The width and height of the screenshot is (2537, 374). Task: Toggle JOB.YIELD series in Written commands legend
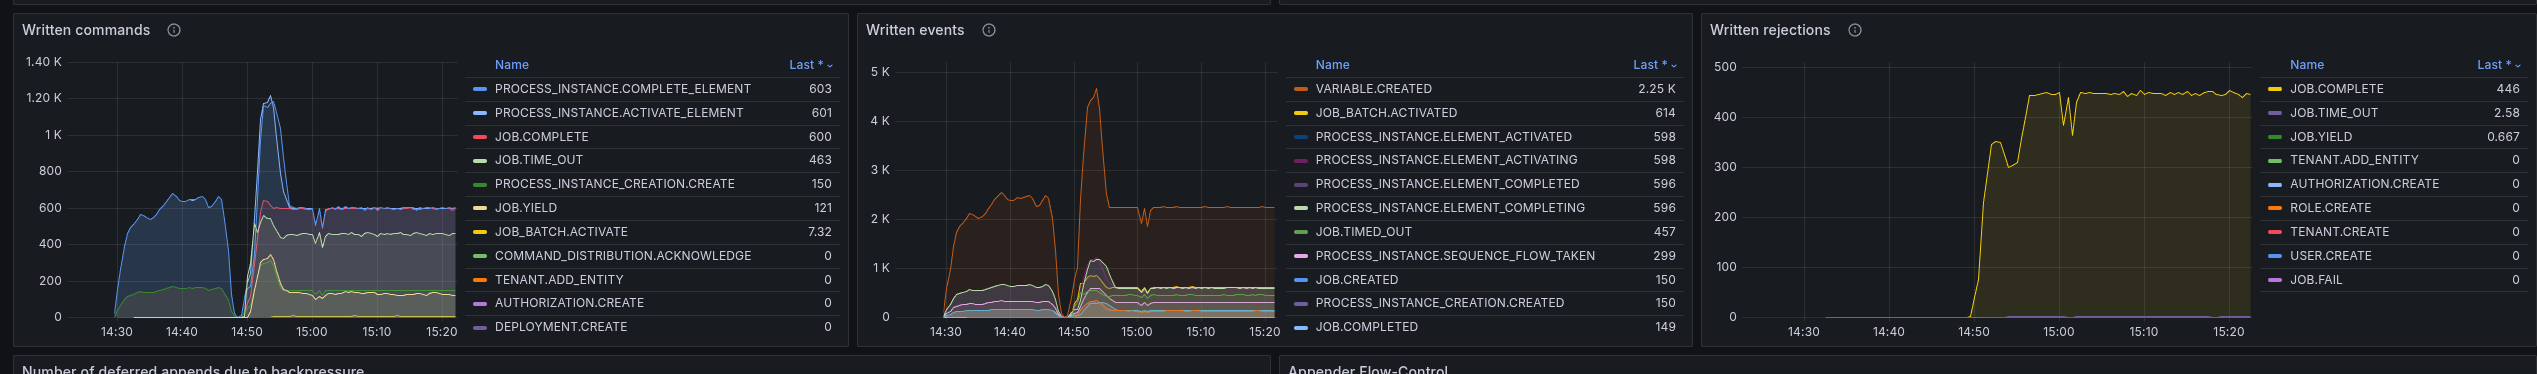526,208
